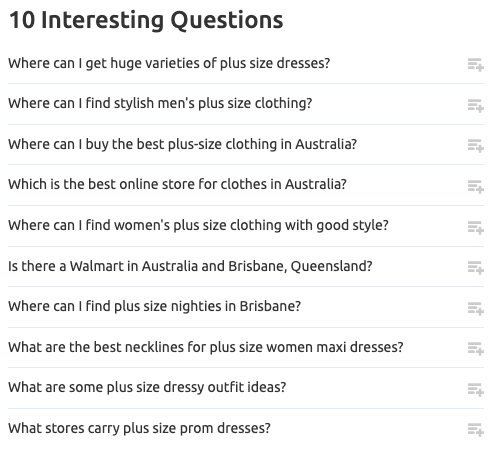This screenshot has height=449, width=498.
Task: Open question about stylish men's plus size clothing
Action: pyautogui.click(x=160, y=103)
